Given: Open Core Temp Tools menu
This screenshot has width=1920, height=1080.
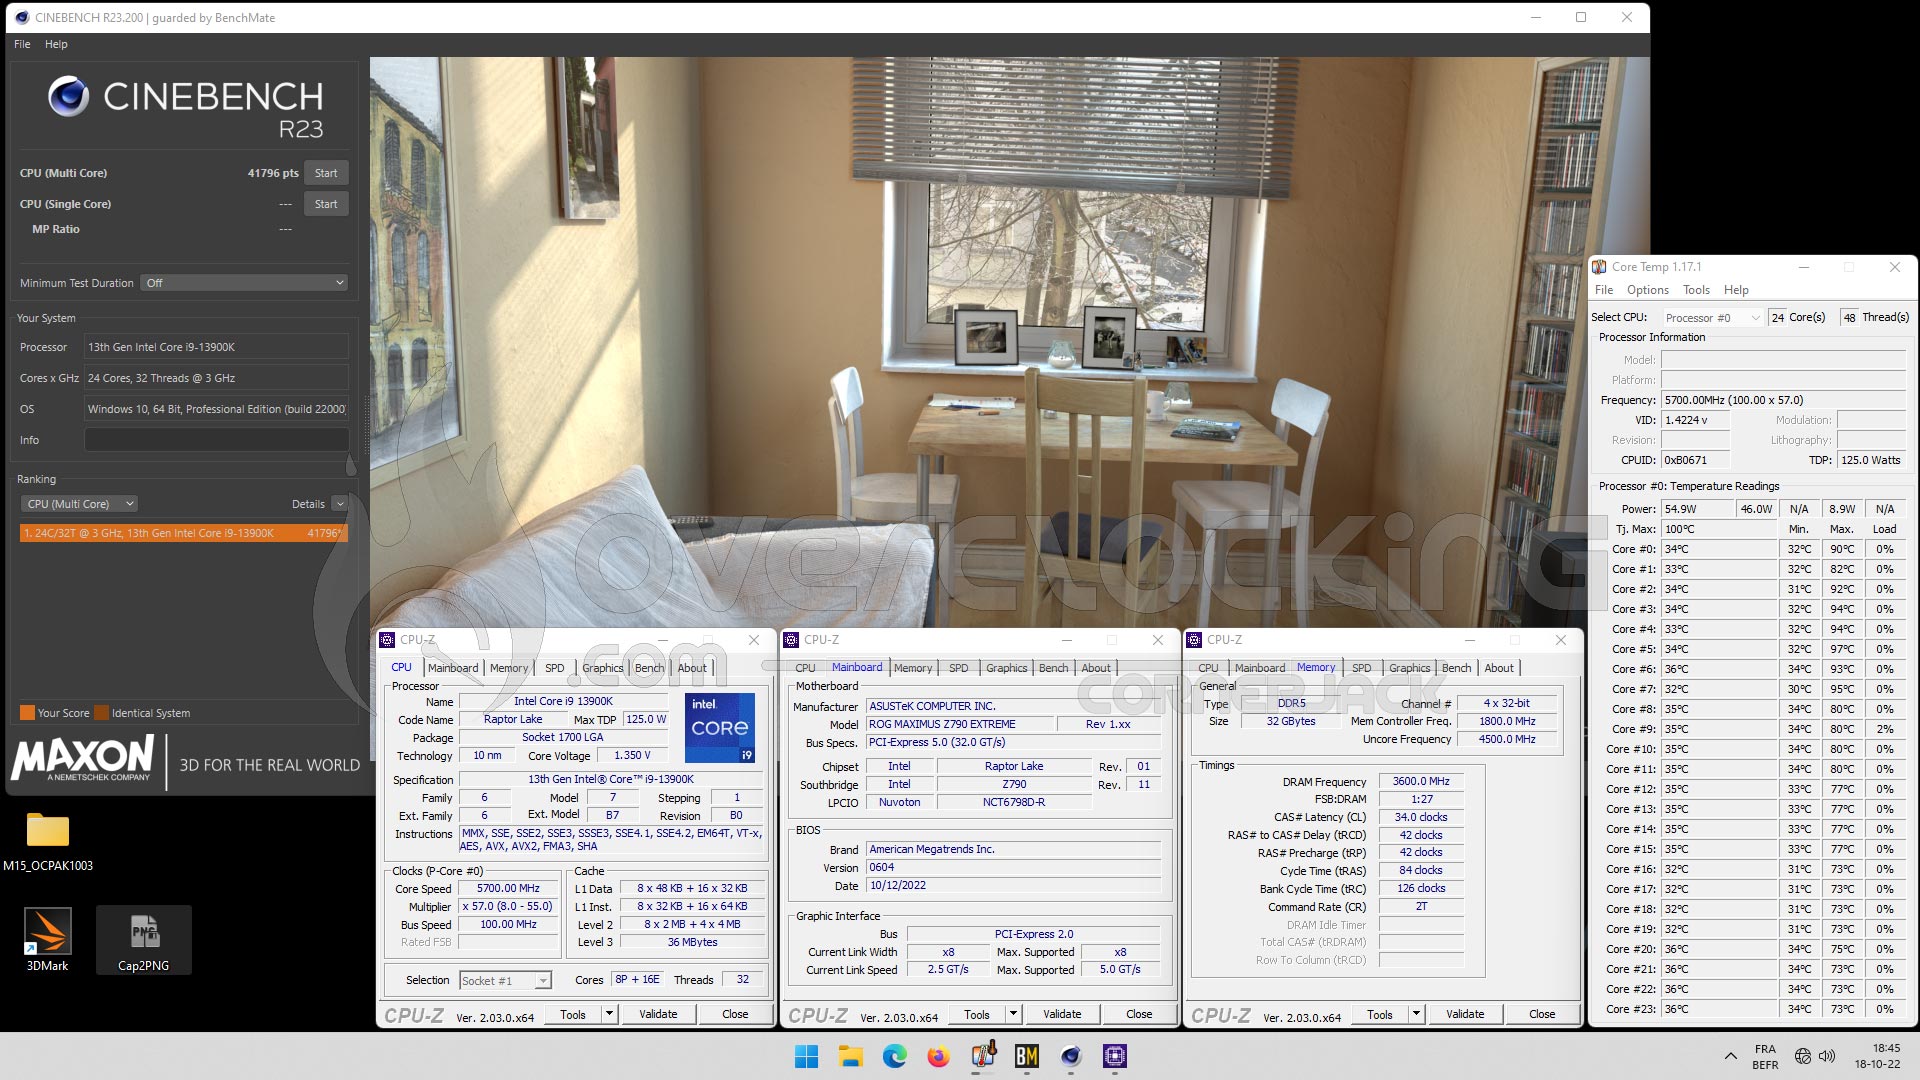Looking at the screenshot, I should click(x=1696, y=290).
